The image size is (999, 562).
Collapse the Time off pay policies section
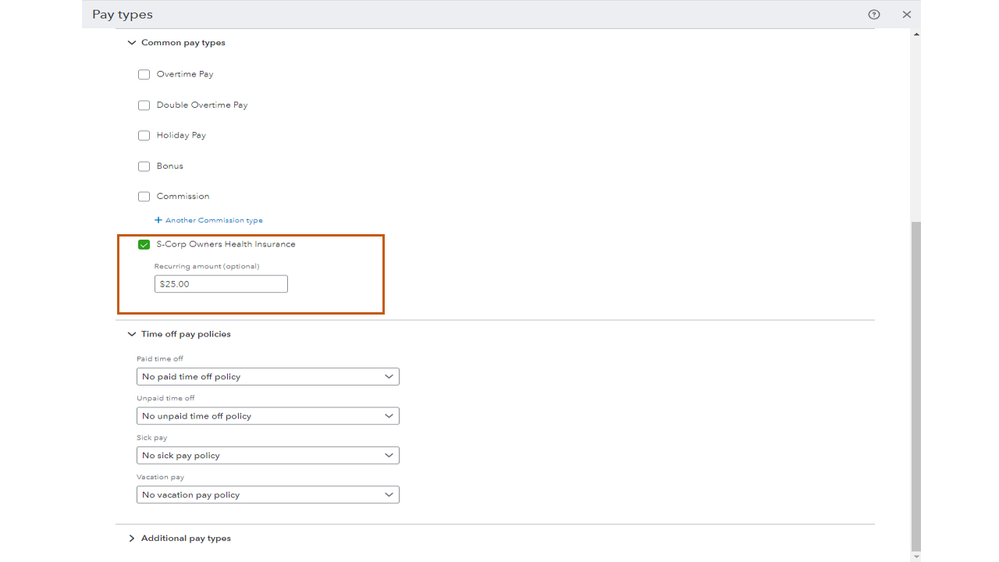(131, 334)
